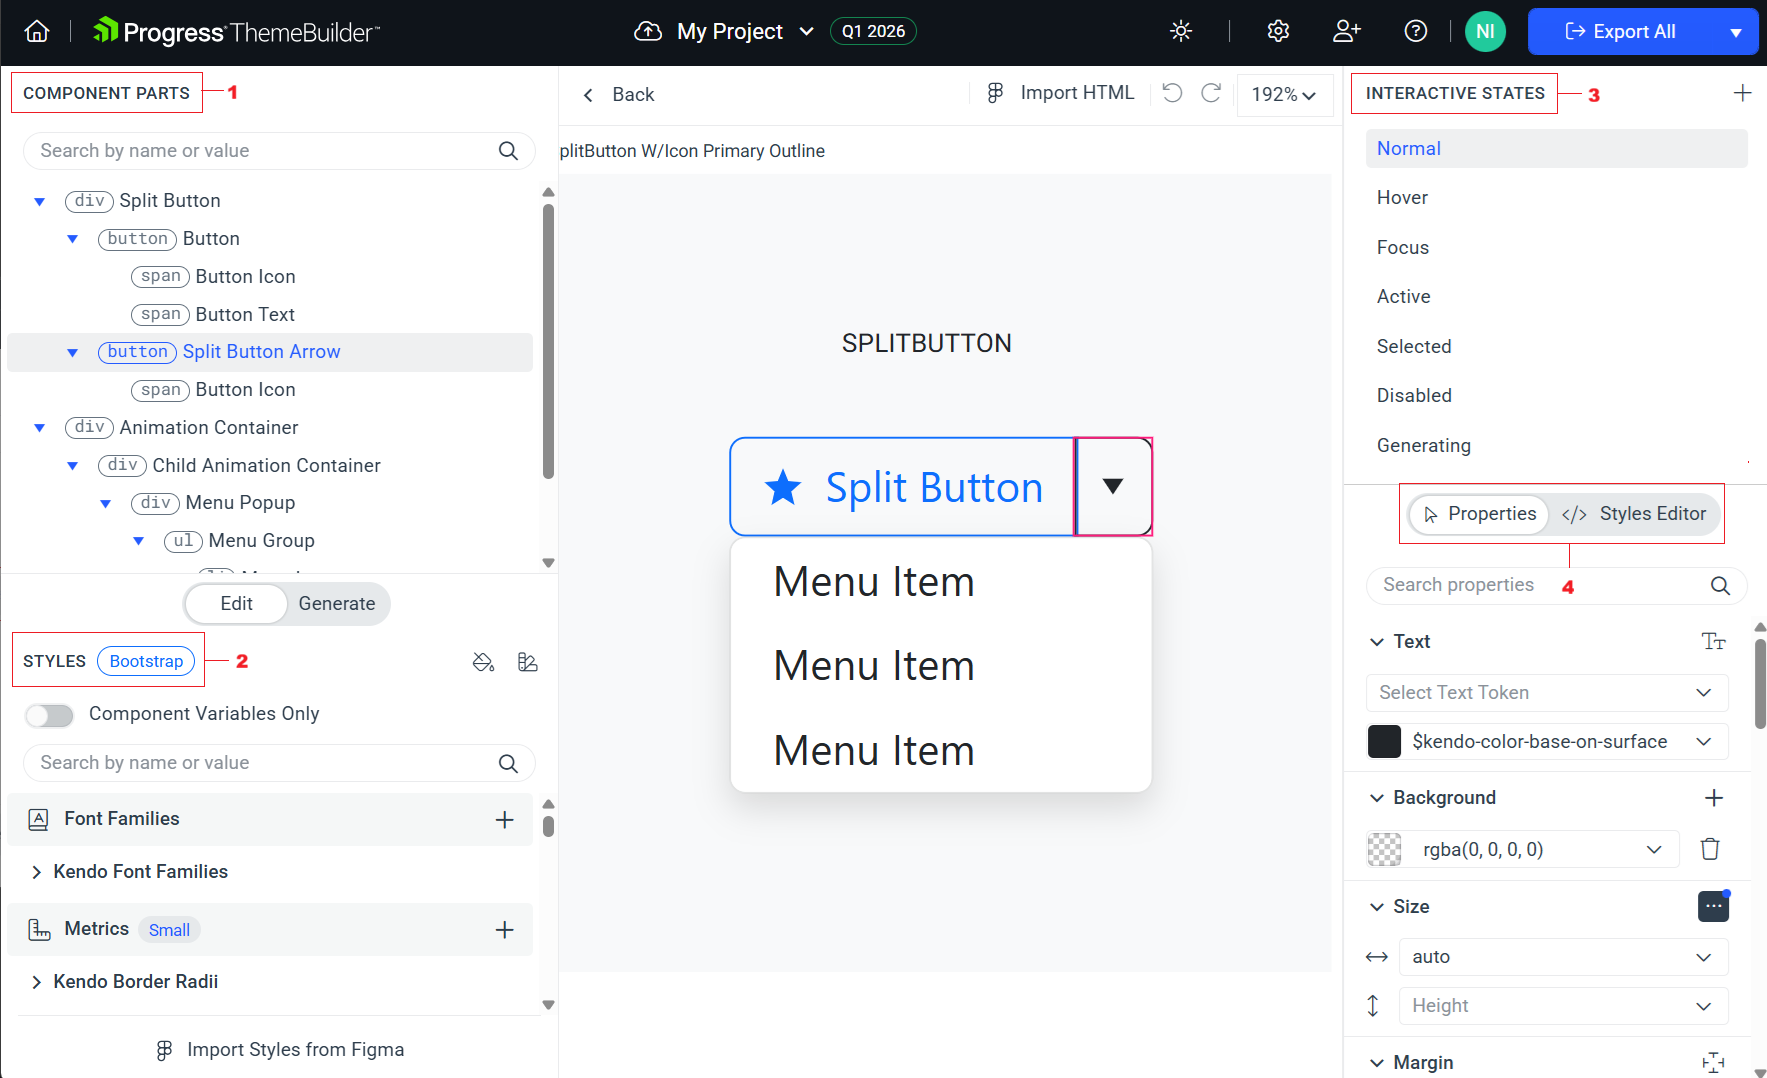Image resolution: width=1767 pixels, height=1078 pixels.
Task: Go to home via the house icon
Action: click(36, 31)
